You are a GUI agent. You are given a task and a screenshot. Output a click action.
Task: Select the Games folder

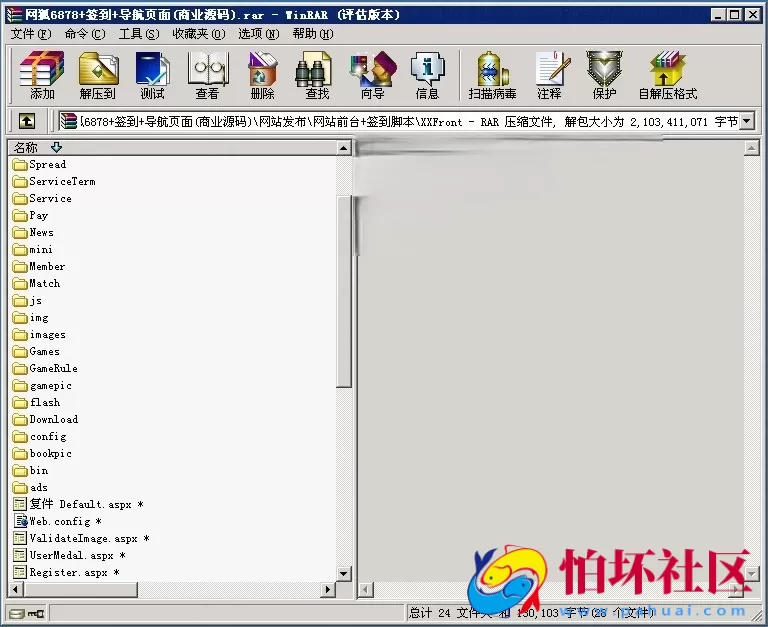pos(36,352)
